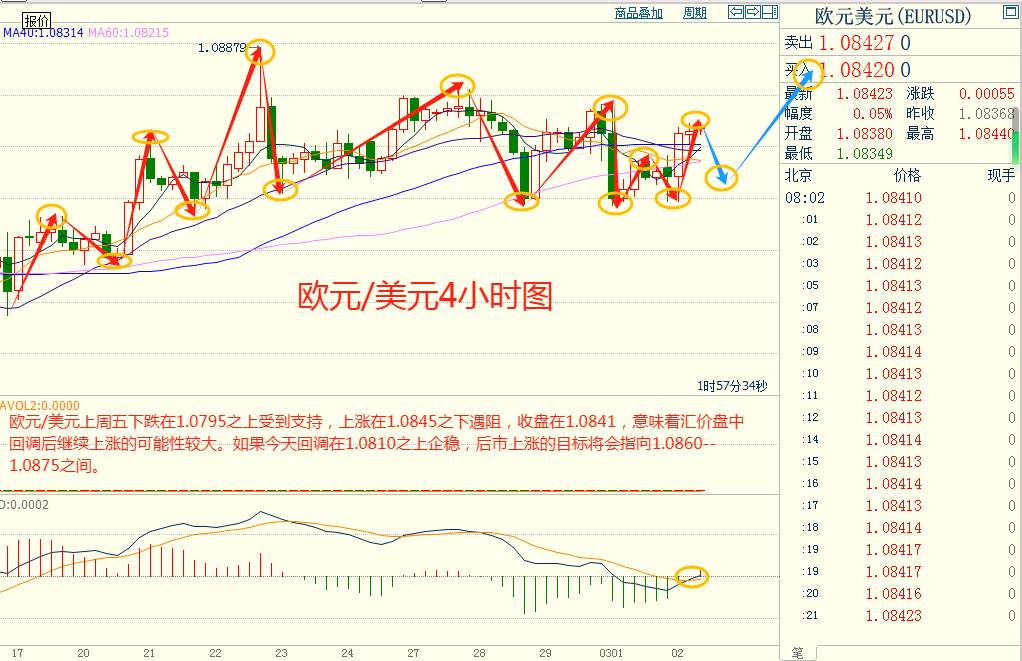The width and height of the screenshot is (1022, 661).
Task: Click the 价格 column header
Action: coord(907,175)
